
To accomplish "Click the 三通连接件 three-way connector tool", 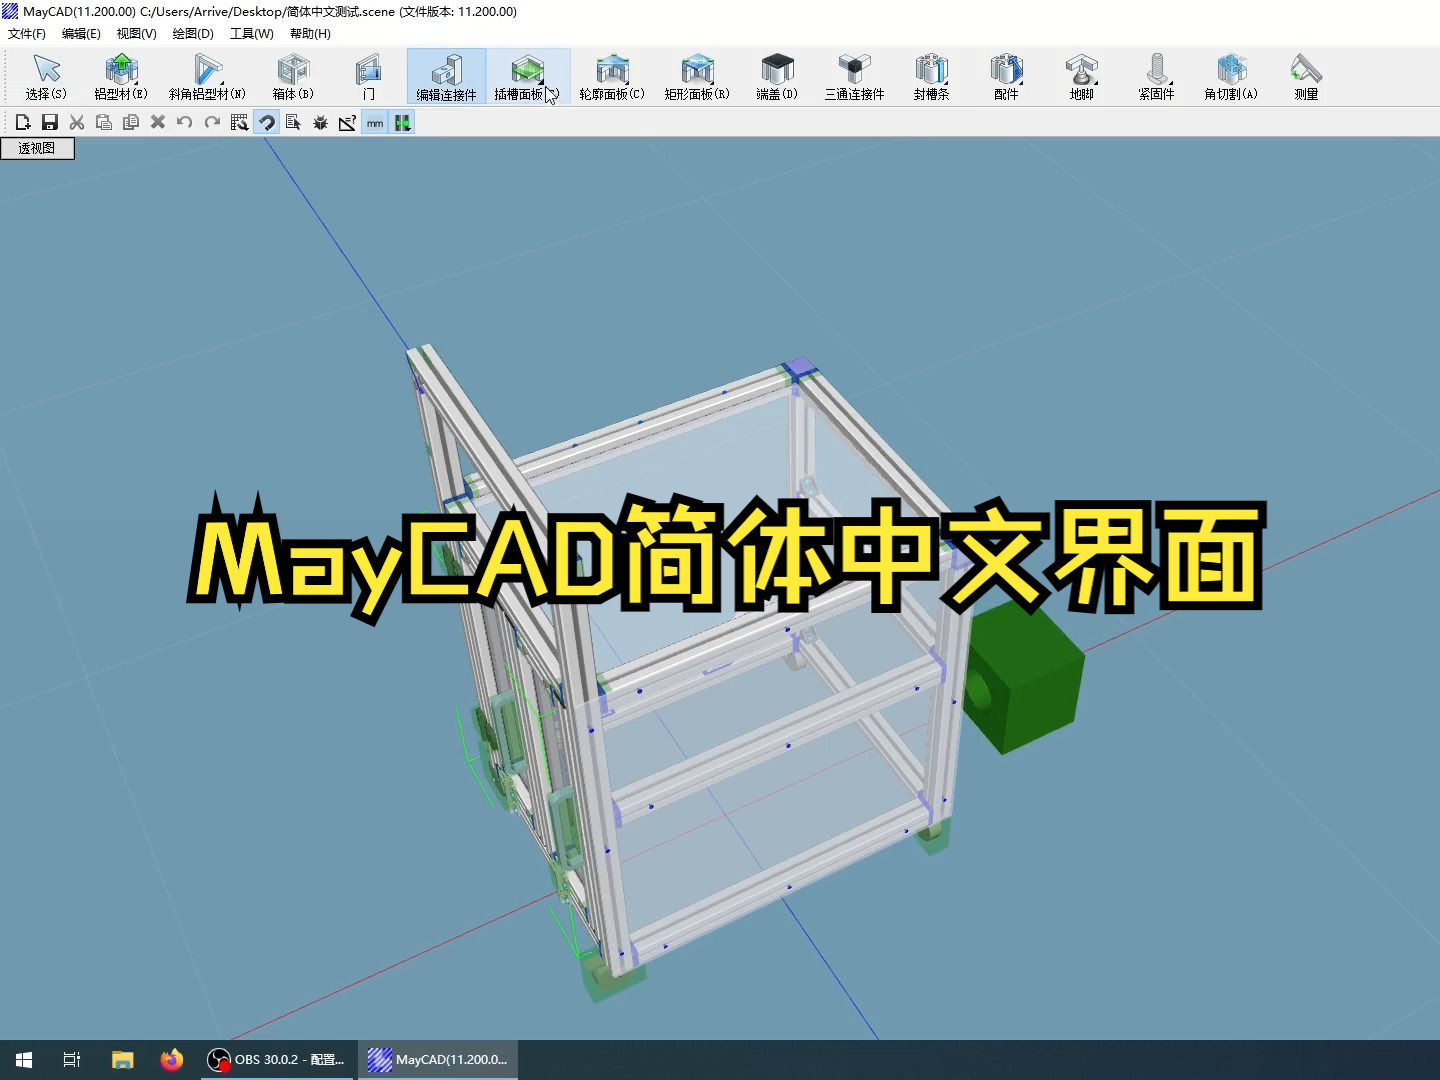I will (854, 77).
